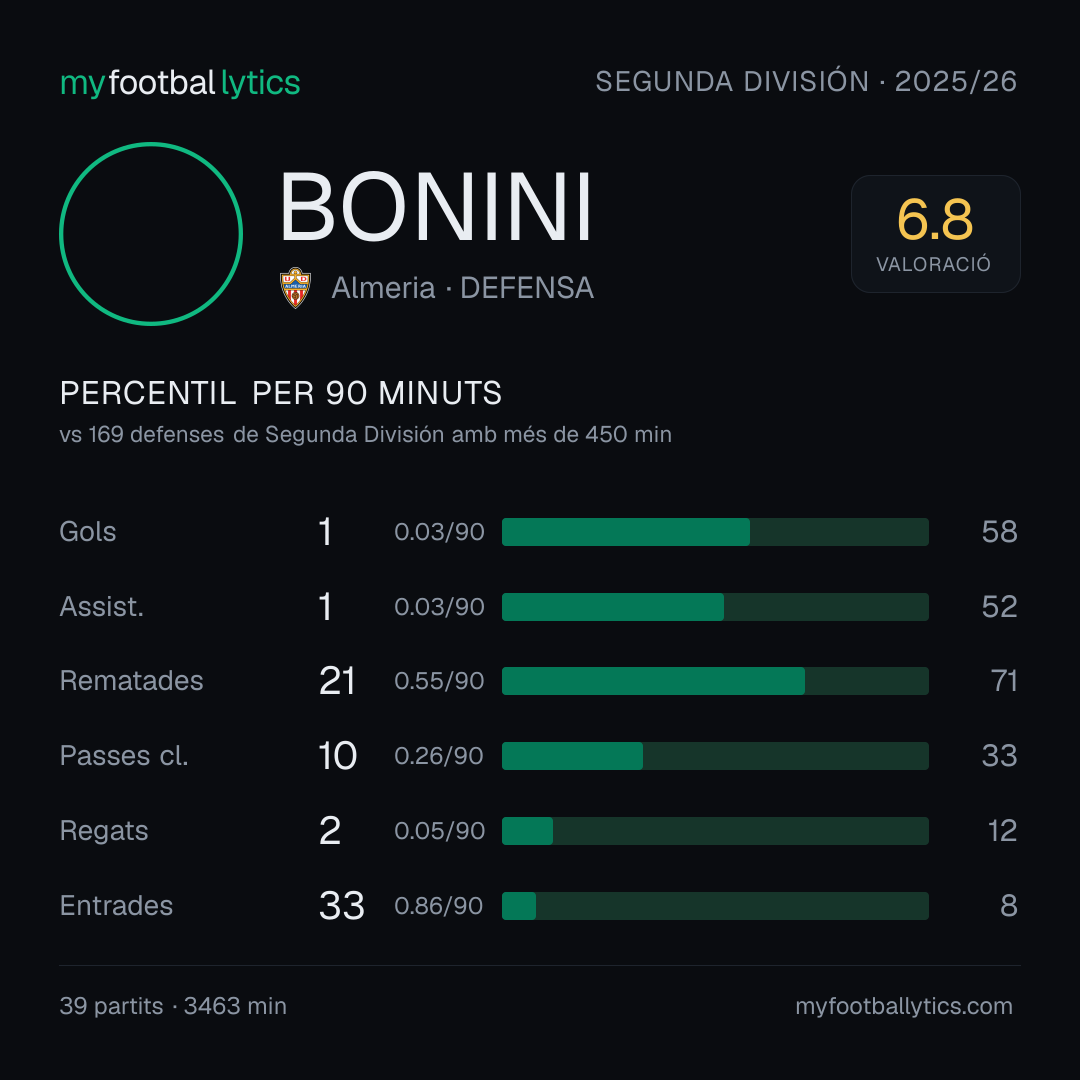The width and height of the screenshot is (1080, 1080).
Task: Click the green player photo circle
Action: (x=151, y=234)
